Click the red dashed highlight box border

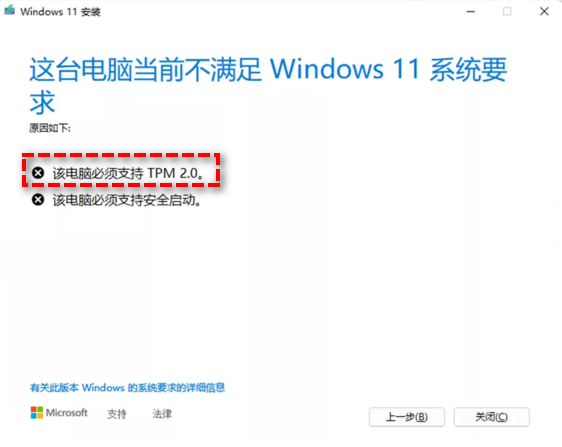coord(121,155)
